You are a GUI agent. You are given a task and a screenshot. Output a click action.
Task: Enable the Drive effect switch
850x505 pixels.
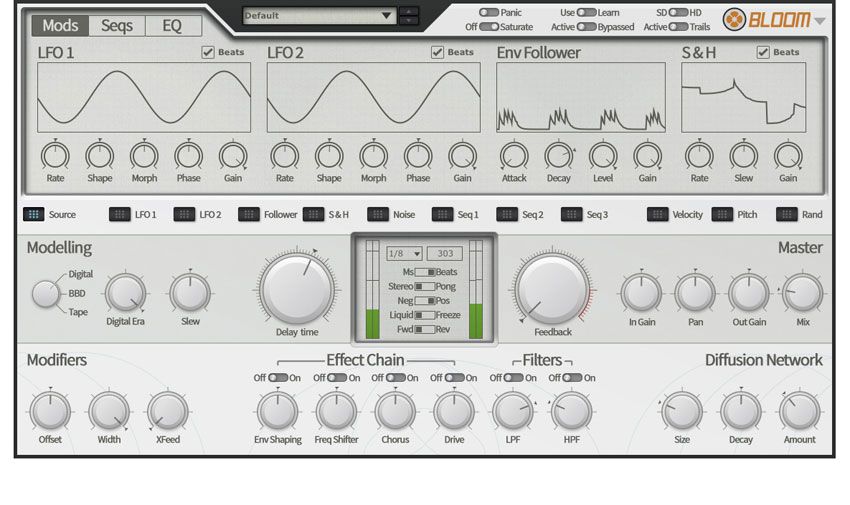(x=454, y=378)
